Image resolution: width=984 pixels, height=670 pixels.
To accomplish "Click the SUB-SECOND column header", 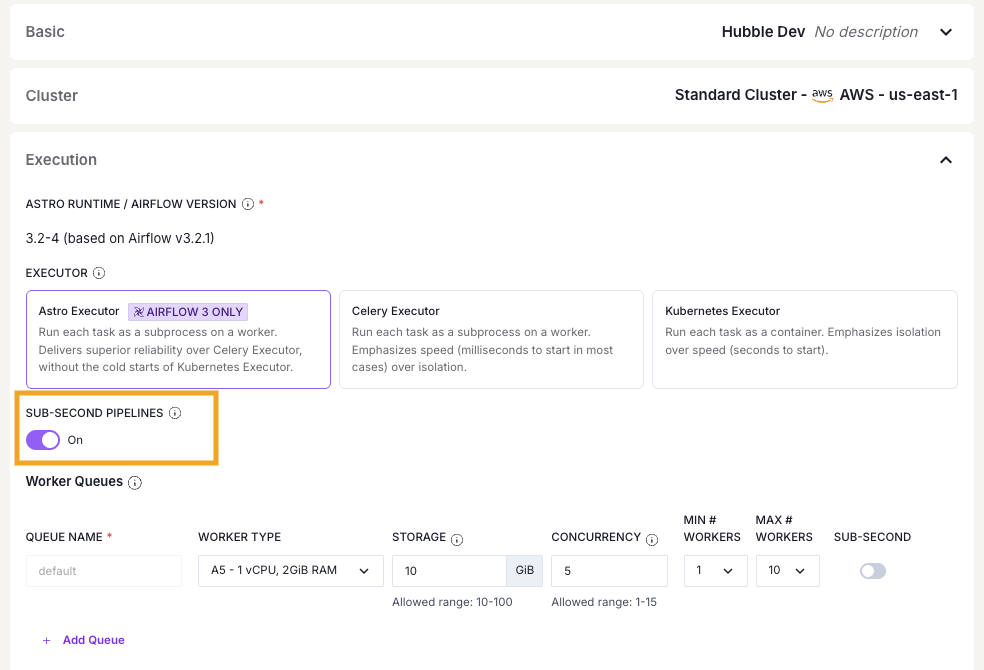I will click(872, 537).
